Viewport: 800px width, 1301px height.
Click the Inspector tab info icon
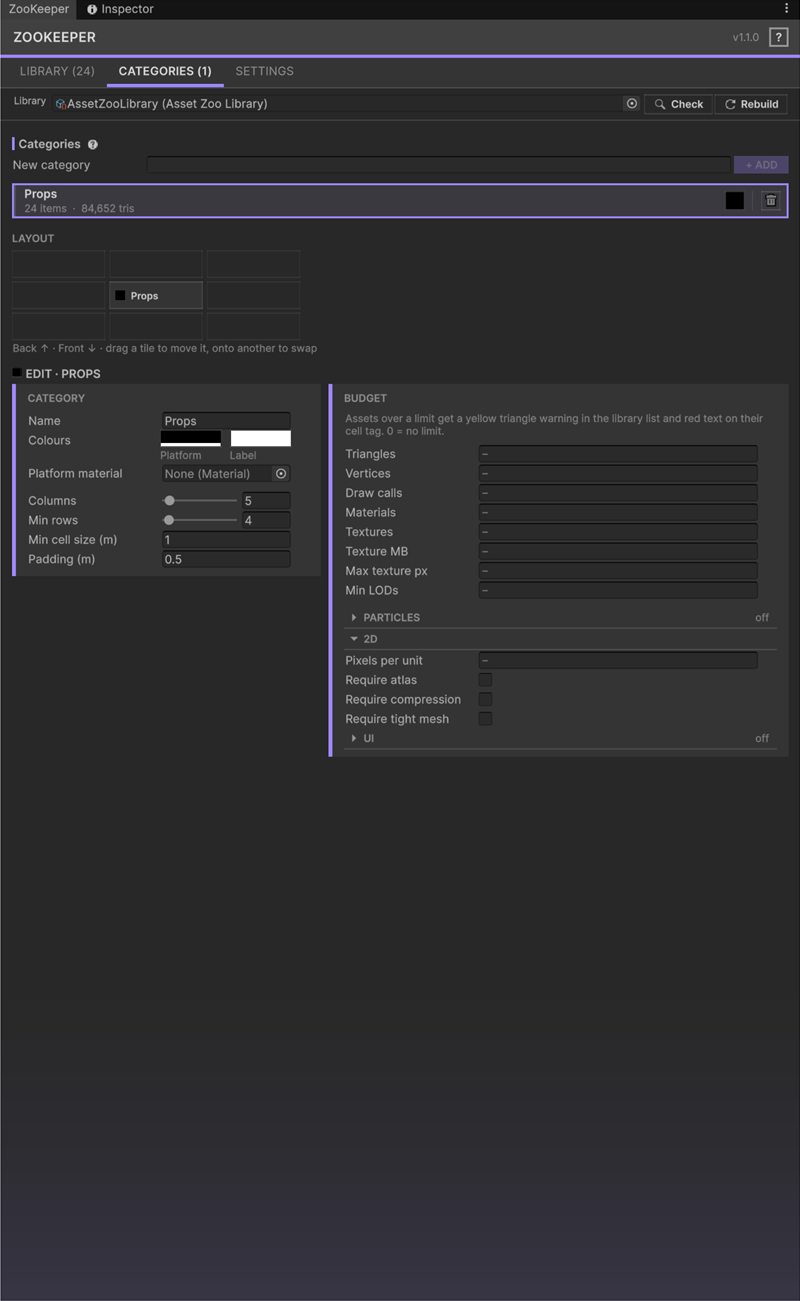coord(92,9)
